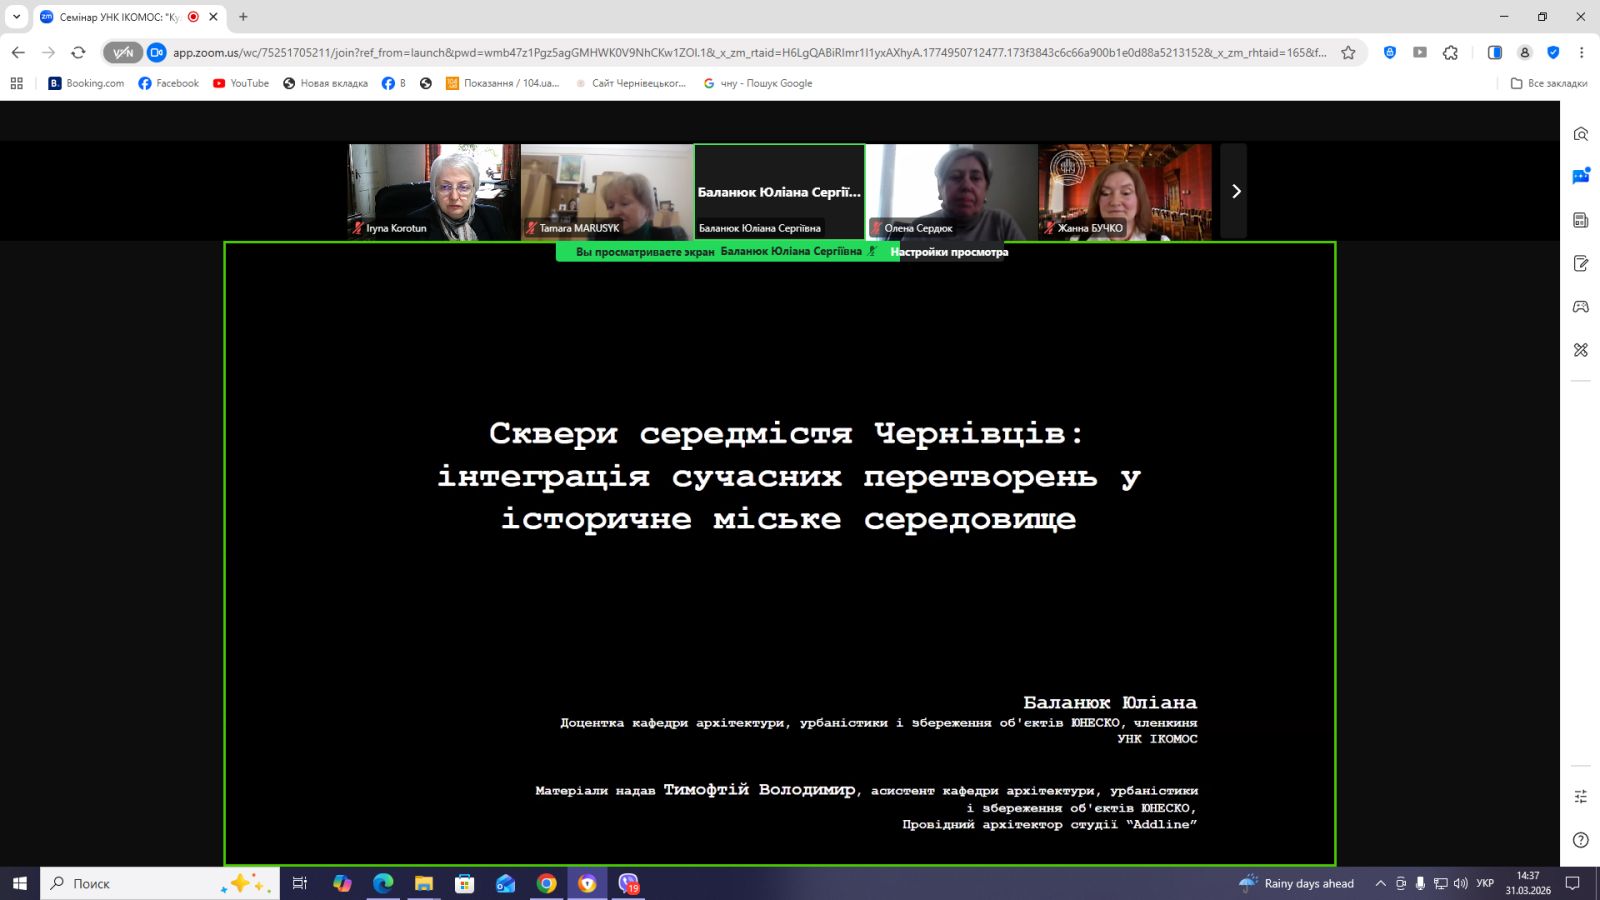Expand the hidden system tray icons
The image size is (1600, 900).
coord(1381,883)
